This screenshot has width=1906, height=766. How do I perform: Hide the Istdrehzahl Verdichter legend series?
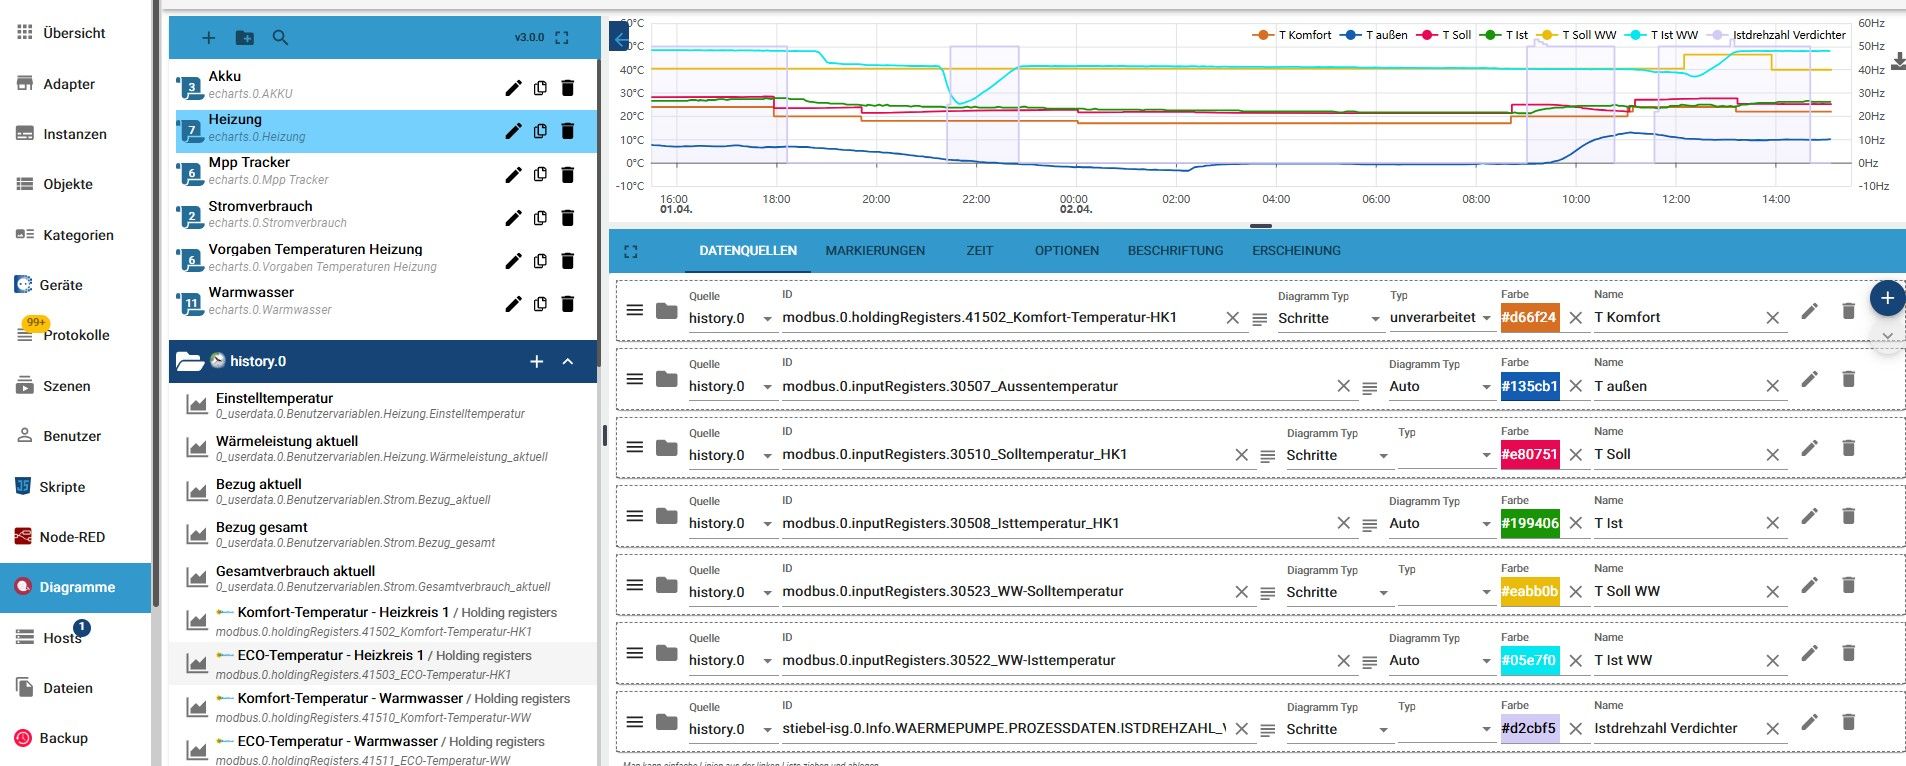pos(1778,35)
